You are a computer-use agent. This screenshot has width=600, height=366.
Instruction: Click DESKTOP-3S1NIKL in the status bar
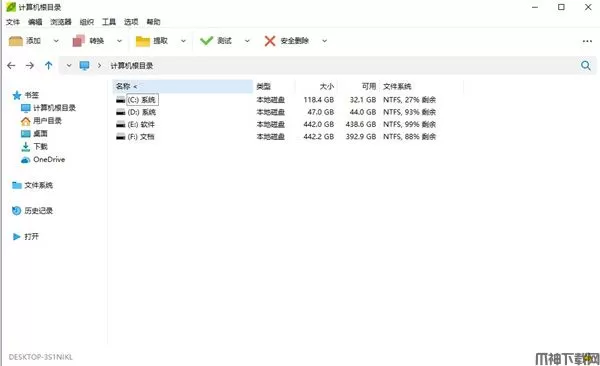(41, 357)
